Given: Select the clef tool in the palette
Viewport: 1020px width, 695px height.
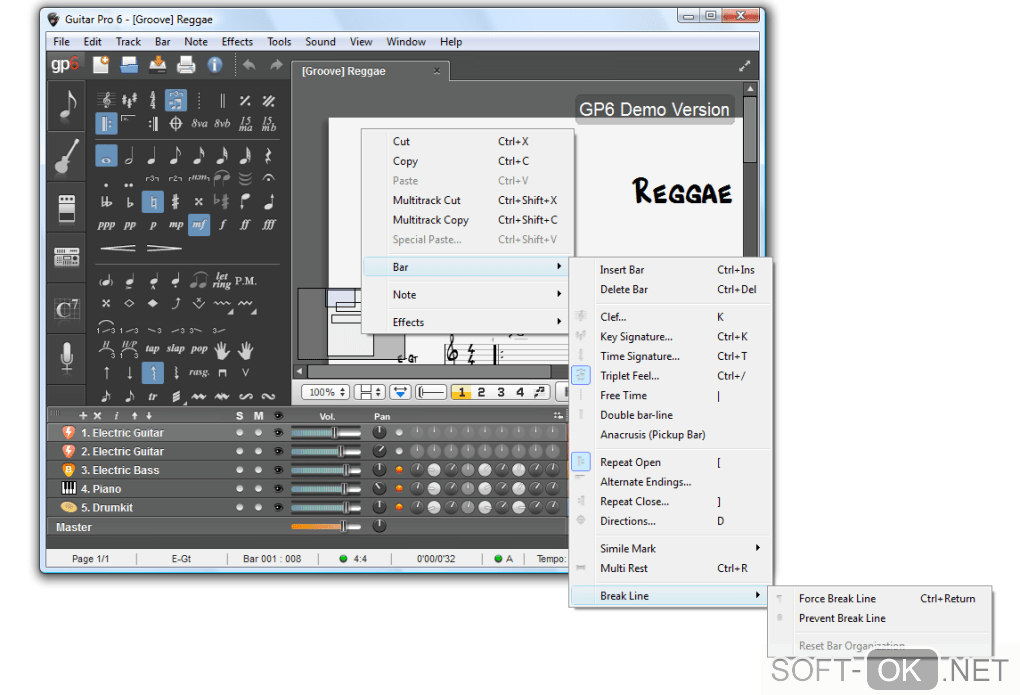Looking at the screenshot, I should tap(106, 100).
